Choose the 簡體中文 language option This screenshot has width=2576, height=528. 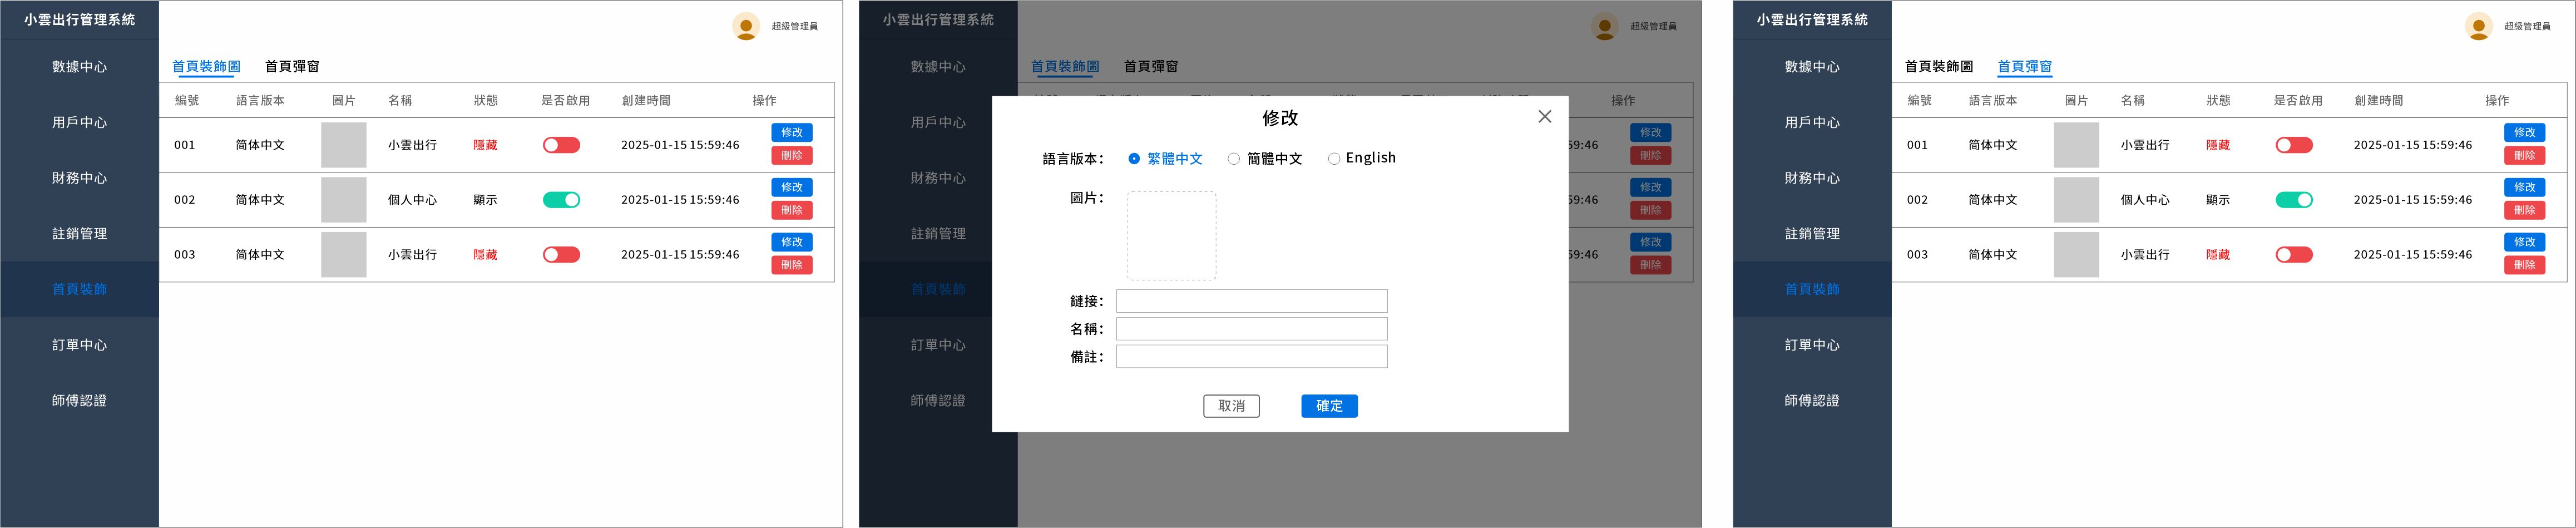[1234, 159]
